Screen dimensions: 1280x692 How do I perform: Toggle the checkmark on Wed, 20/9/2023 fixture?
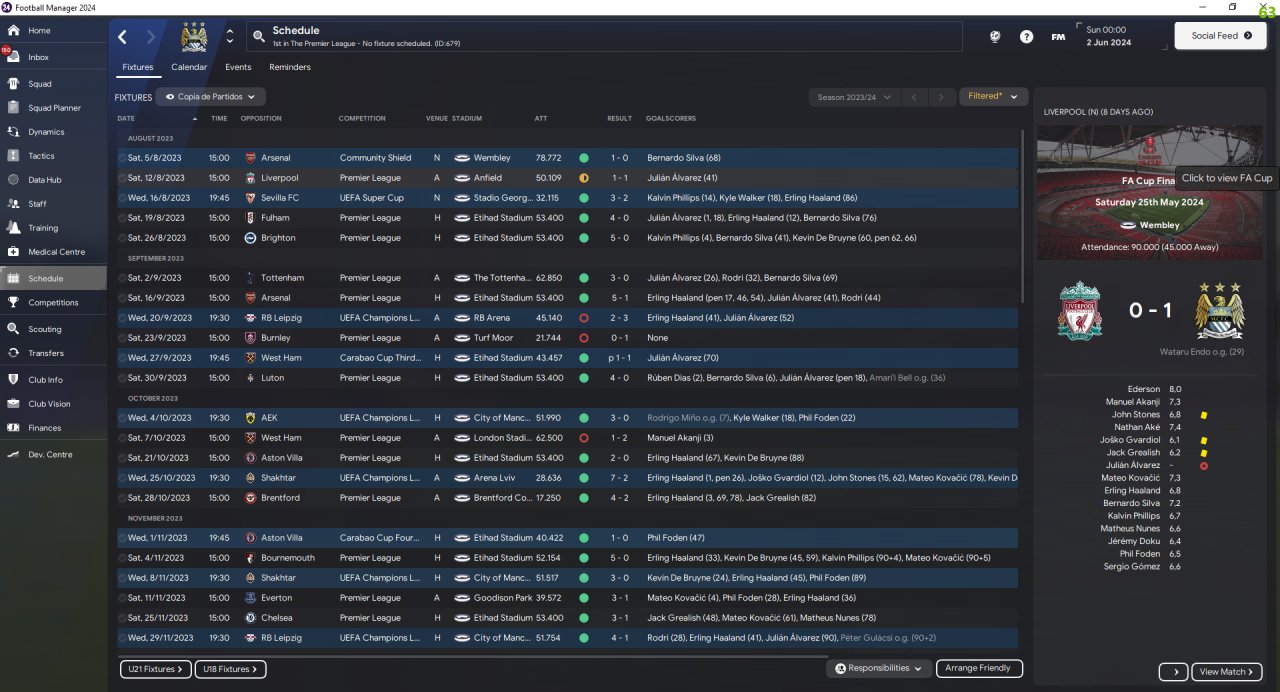pyautogui.click(x=122, y=318)
